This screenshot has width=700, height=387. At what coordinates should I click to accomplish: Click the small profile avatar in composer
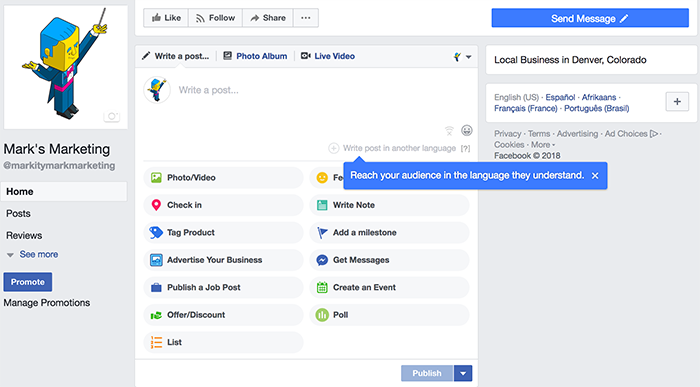tap(157, 90)
